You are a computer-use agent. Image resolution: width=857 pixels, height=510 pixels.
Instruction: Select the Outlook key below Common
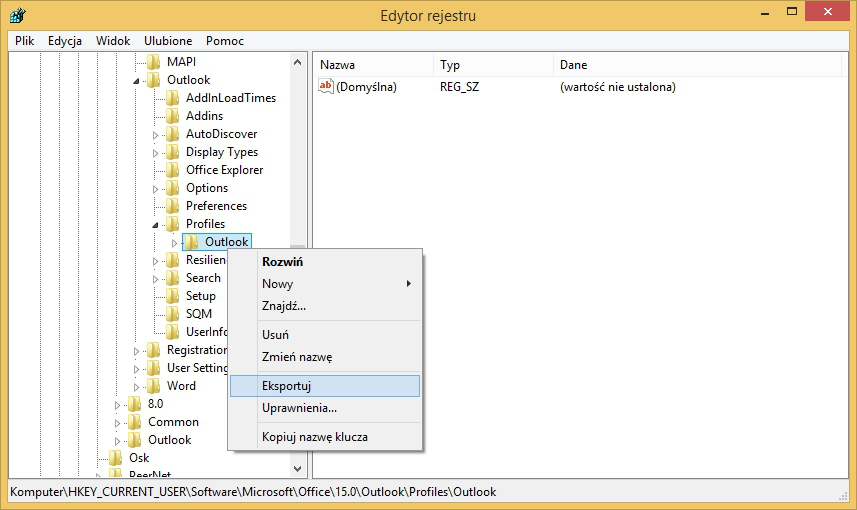pos(169,440)
